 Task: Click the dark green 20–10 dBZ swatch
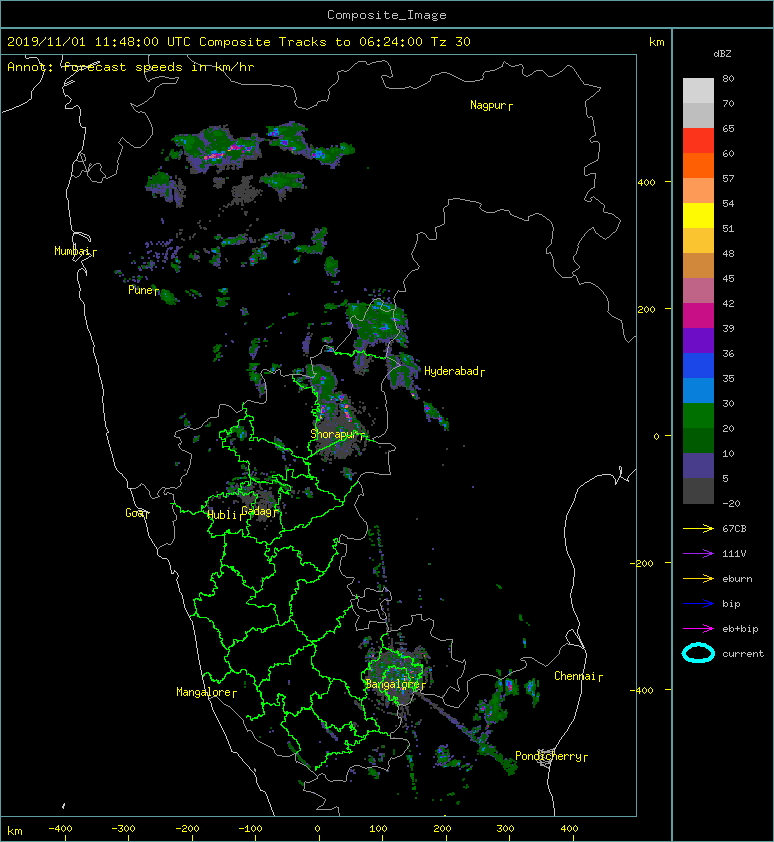698,440
